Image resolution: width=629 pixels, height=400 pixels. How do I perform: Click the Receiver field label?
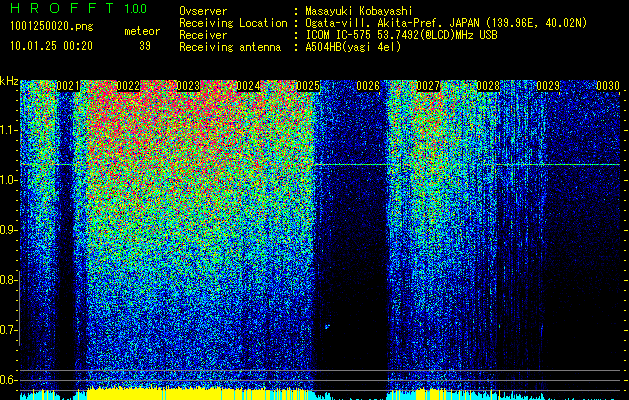(203, 35)
